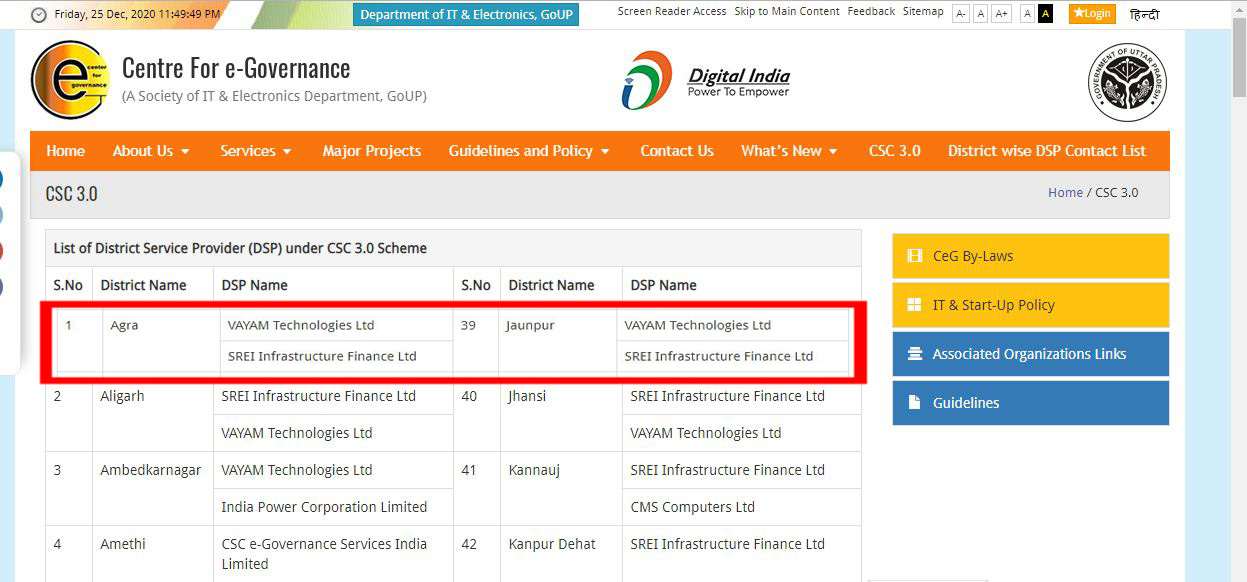Viewport: 1247px width, 582px height.
Task: Click the Government of Uttar Pradesh emblem
Action: 1128,83
